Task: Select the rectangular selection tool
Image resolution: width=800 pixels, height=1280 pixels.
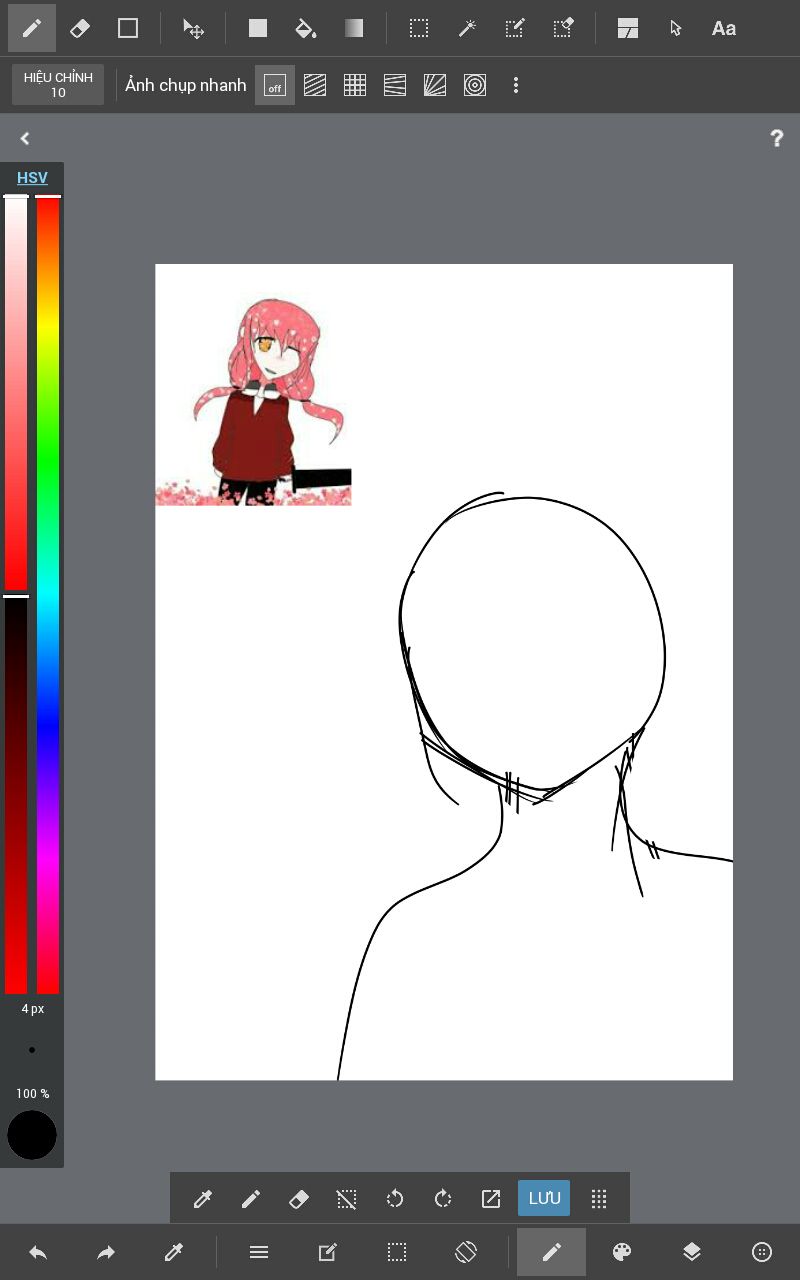Action: click(419, 28)
